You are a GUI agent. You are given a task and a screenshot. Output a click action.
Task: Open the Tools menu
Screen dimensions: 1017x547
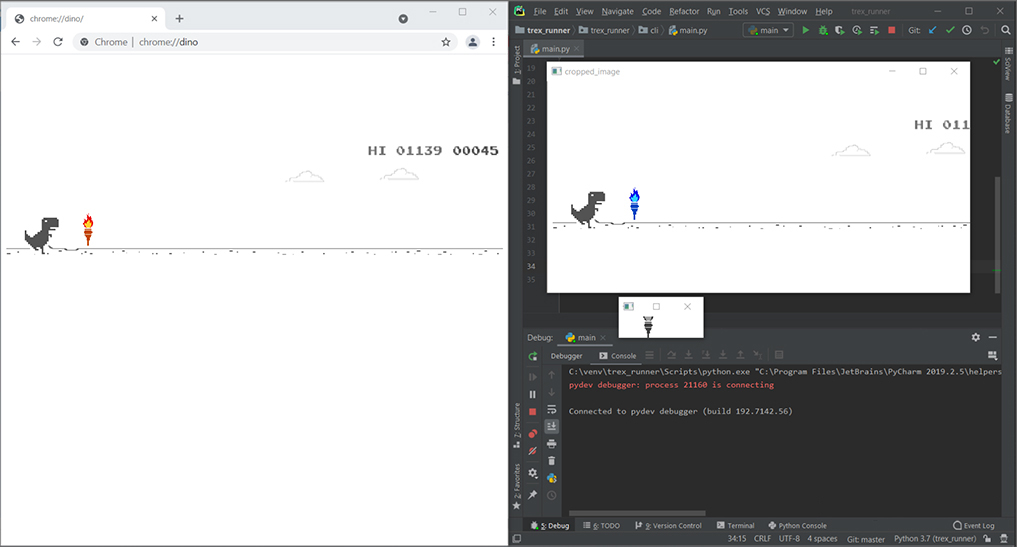[738, 11]
